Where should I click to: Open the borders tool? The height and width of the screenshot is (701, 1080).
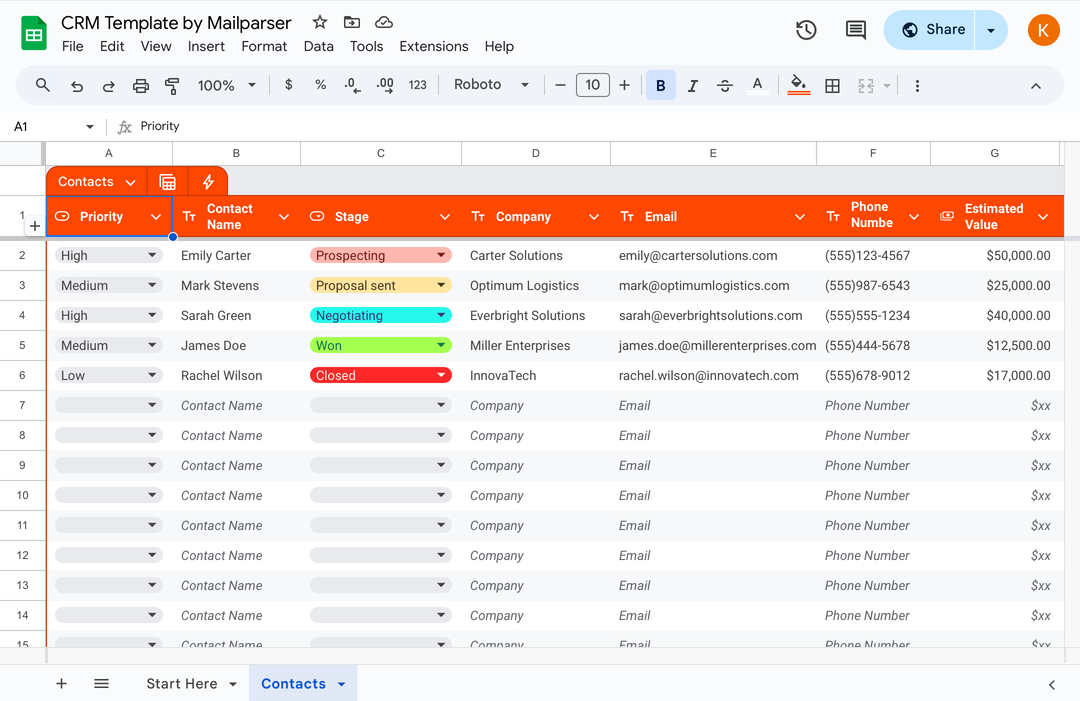(x=832, y=85)
